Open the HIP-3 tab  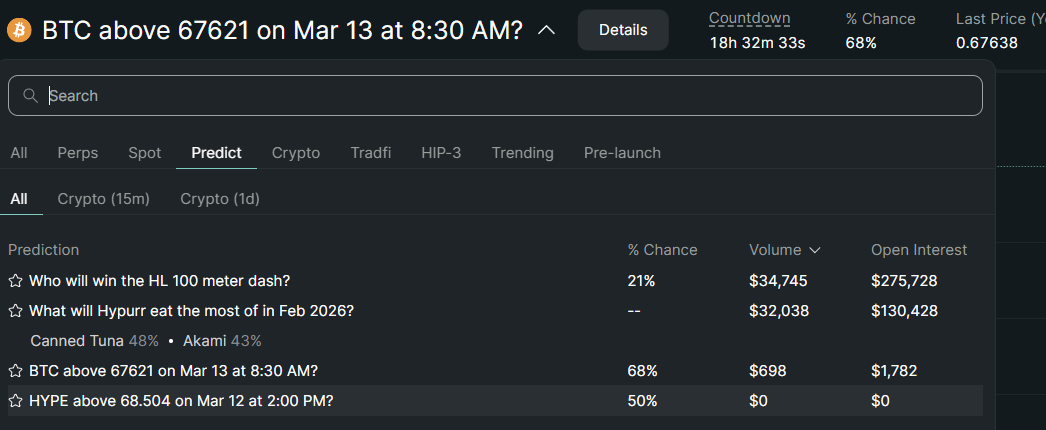pyautogui.click(x=441, y=153)
